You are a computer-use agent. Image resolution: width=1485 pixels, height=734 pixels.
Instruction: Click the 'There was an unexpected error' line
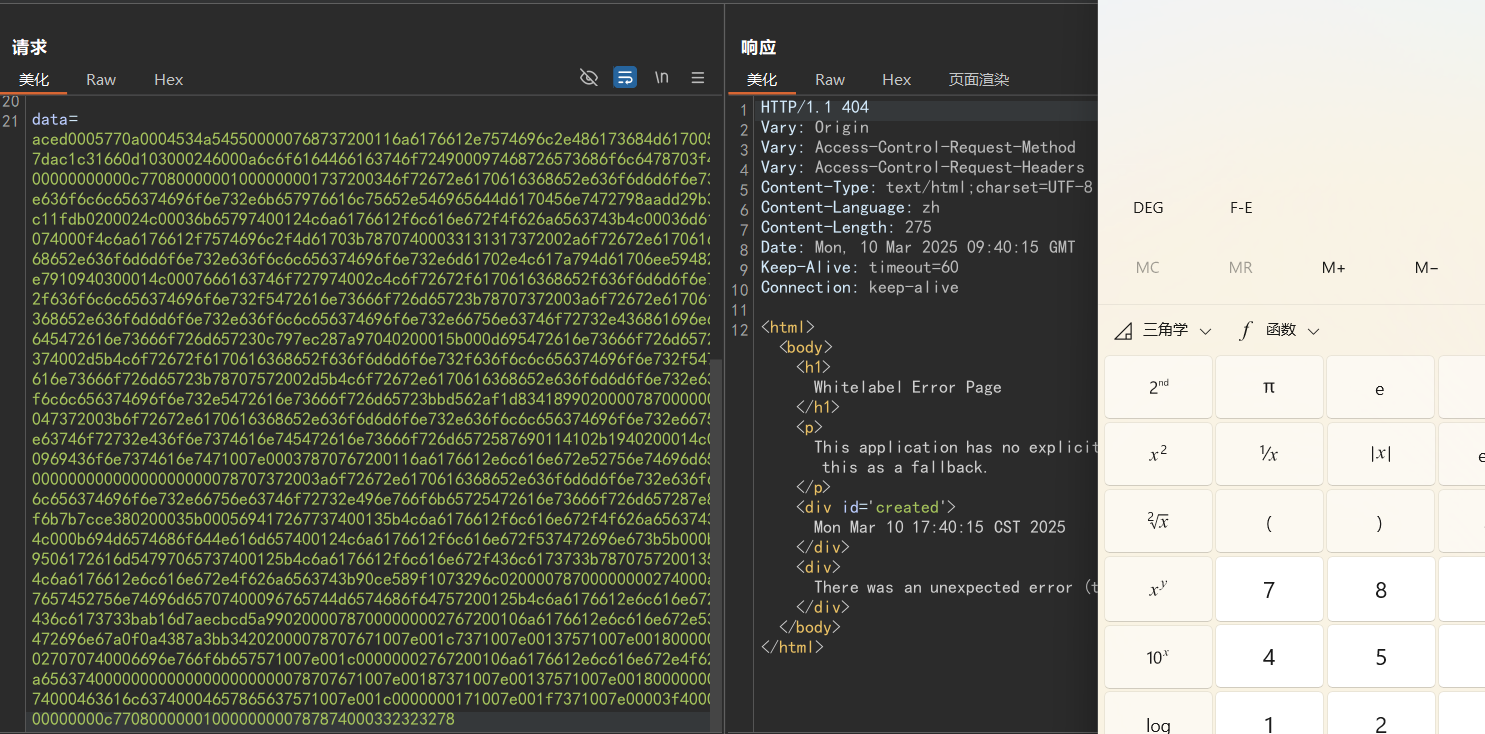955,587
